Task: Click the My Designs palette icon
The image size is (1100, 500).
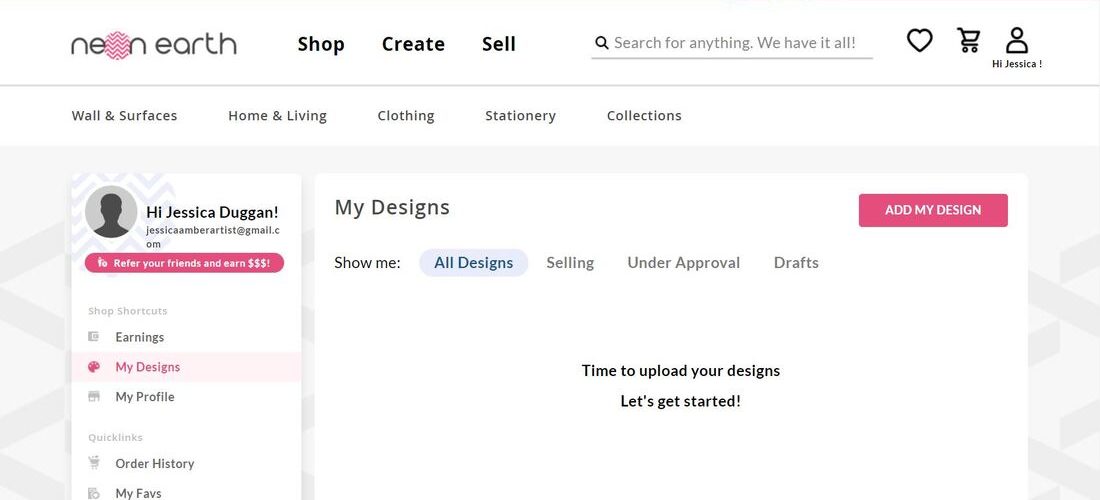Action: [94, 367]
